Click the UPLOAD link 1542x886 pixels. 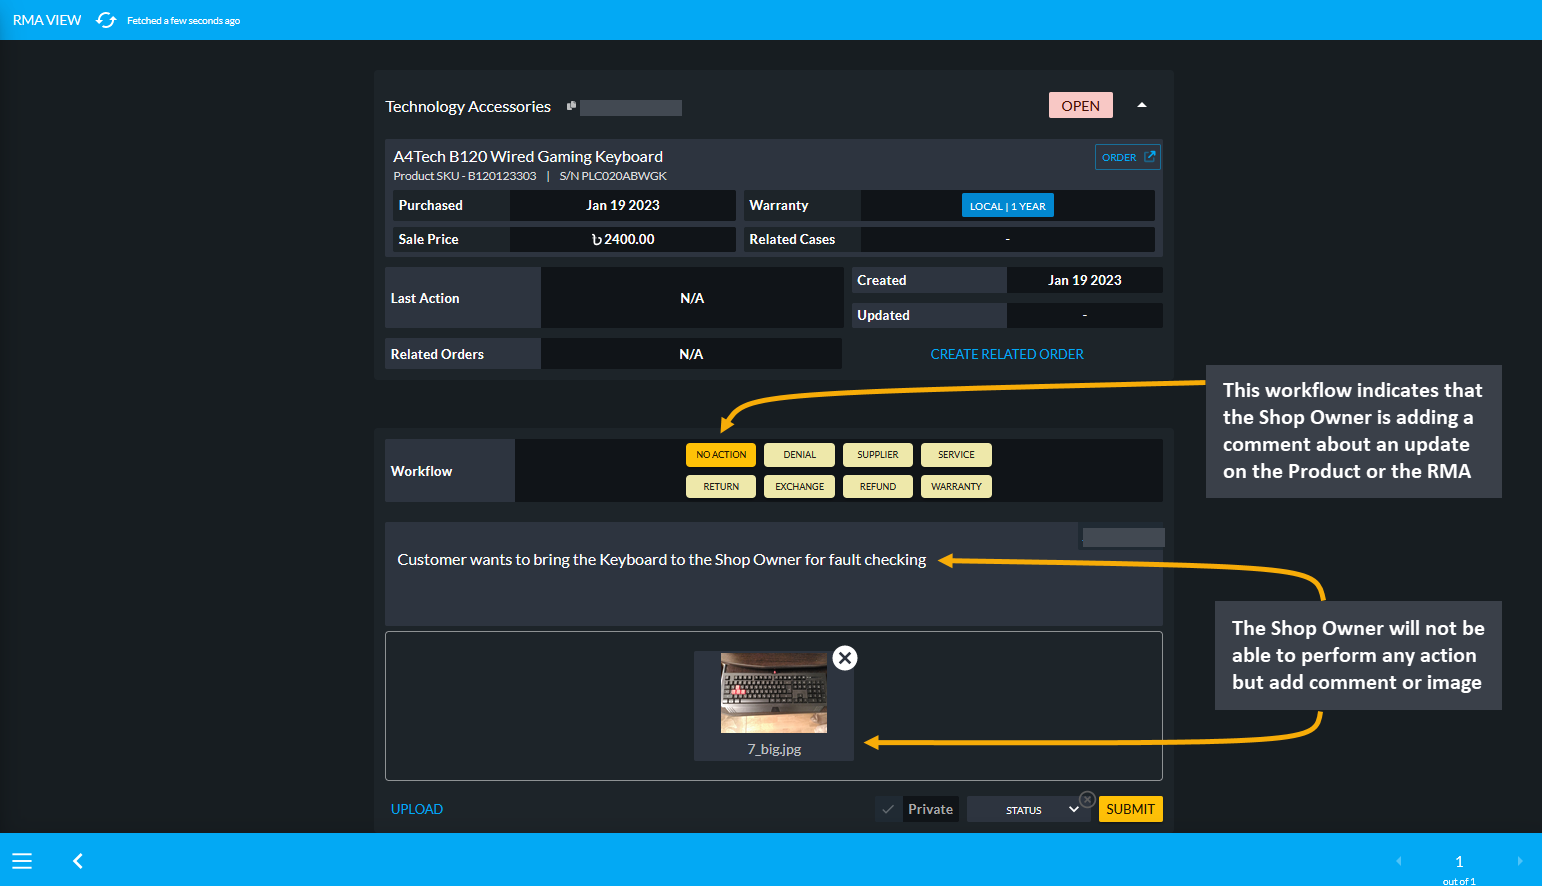[416, 809]
